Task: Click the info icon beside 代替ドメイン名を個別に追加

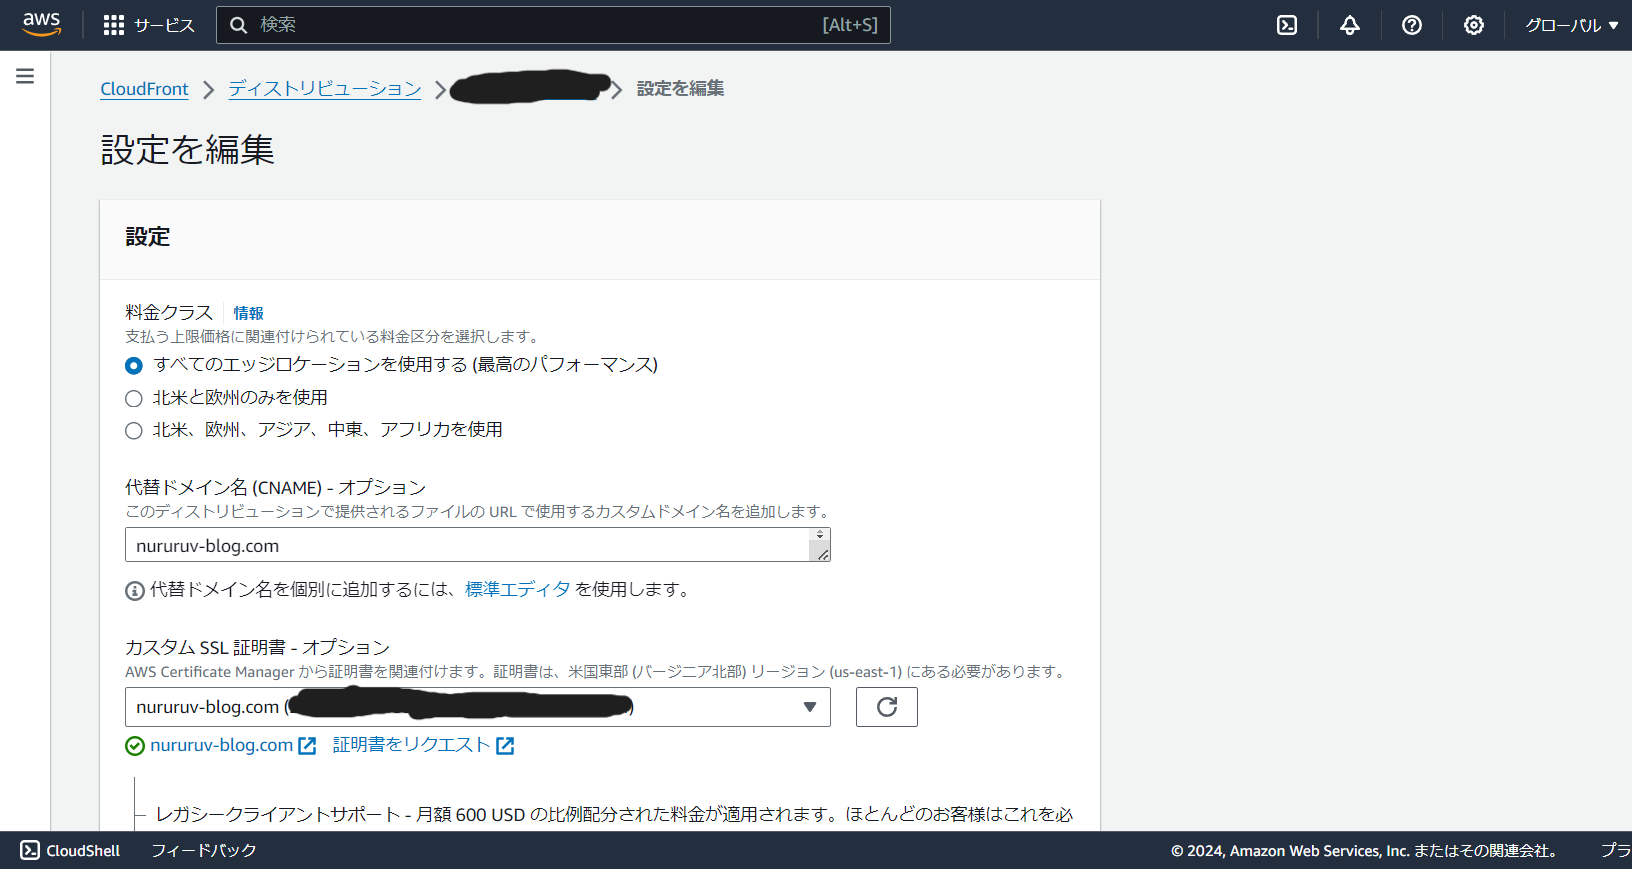Action: coord(135,591)
